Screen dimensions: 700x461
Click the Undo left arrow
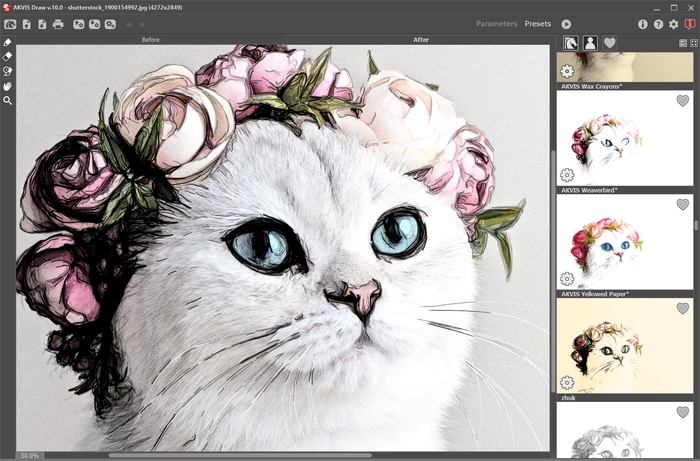pos(129,24)
